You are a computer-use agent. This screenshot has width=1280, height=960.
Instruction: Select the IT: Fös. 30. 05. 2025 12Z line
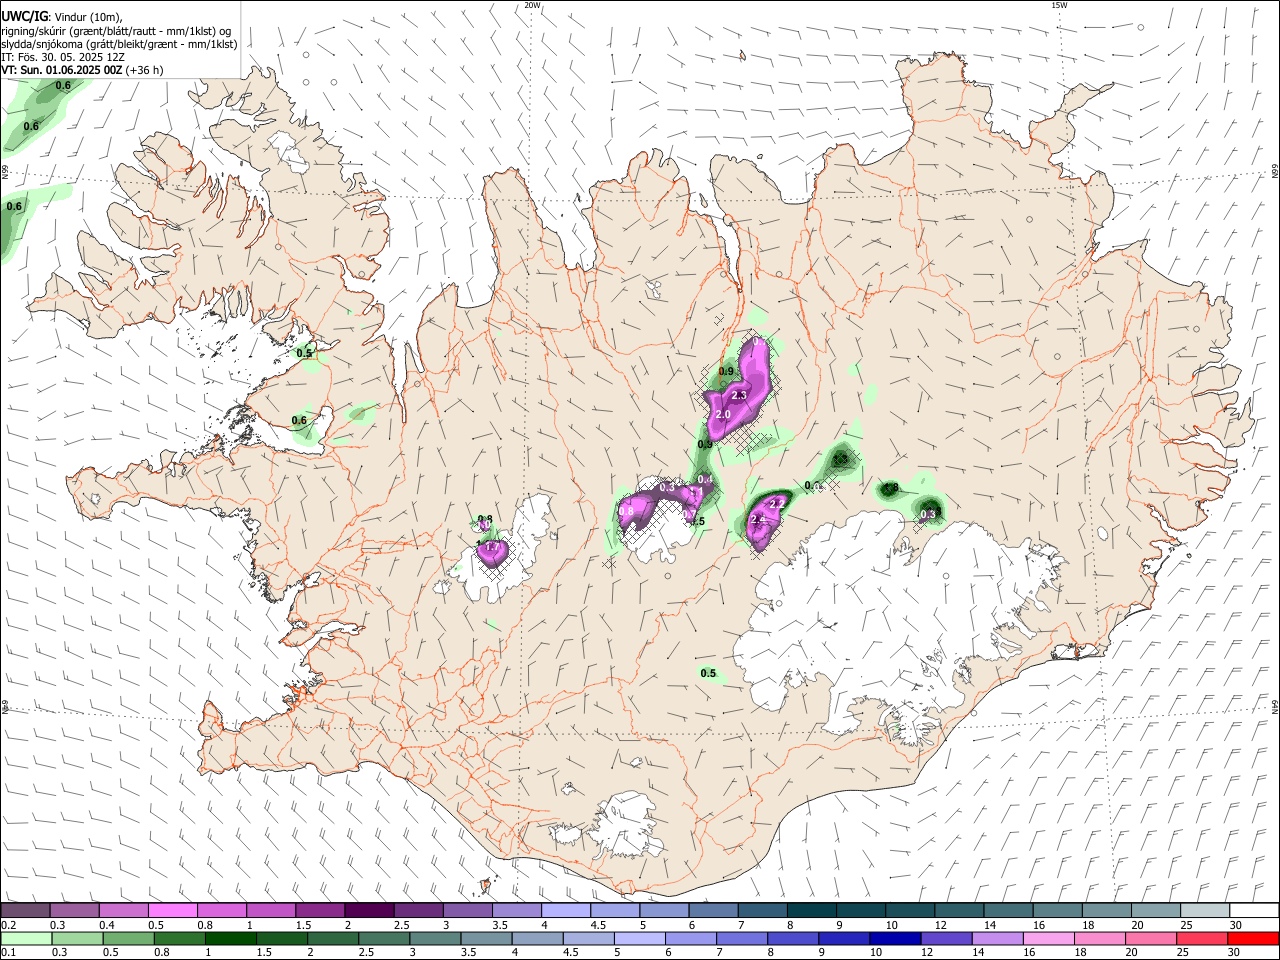tap(63, 57)
